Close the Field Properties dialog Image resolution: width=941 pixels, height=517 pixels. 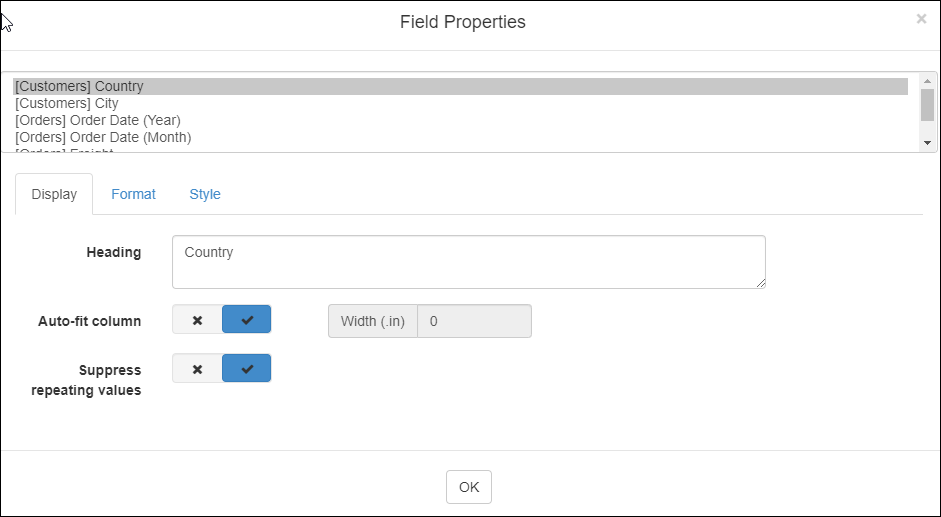click(x=921, y=19)
